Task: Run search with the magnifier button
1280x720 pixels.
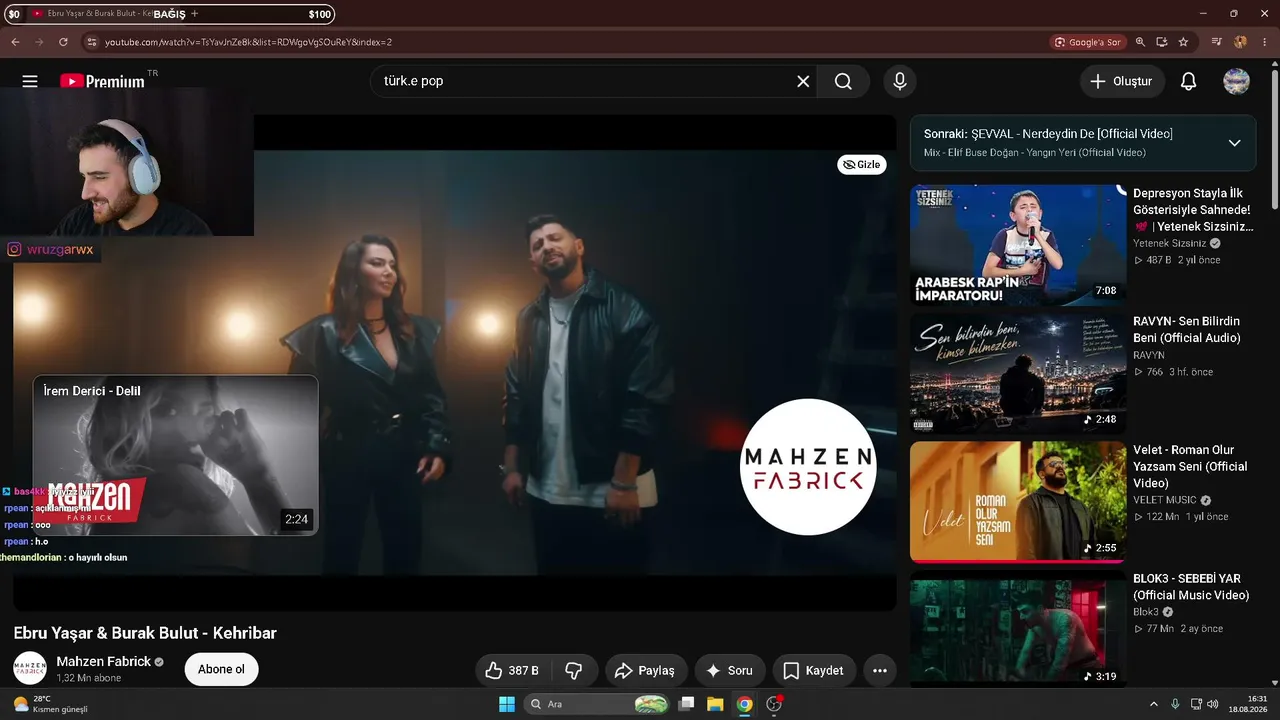Action: pos(843,81)
